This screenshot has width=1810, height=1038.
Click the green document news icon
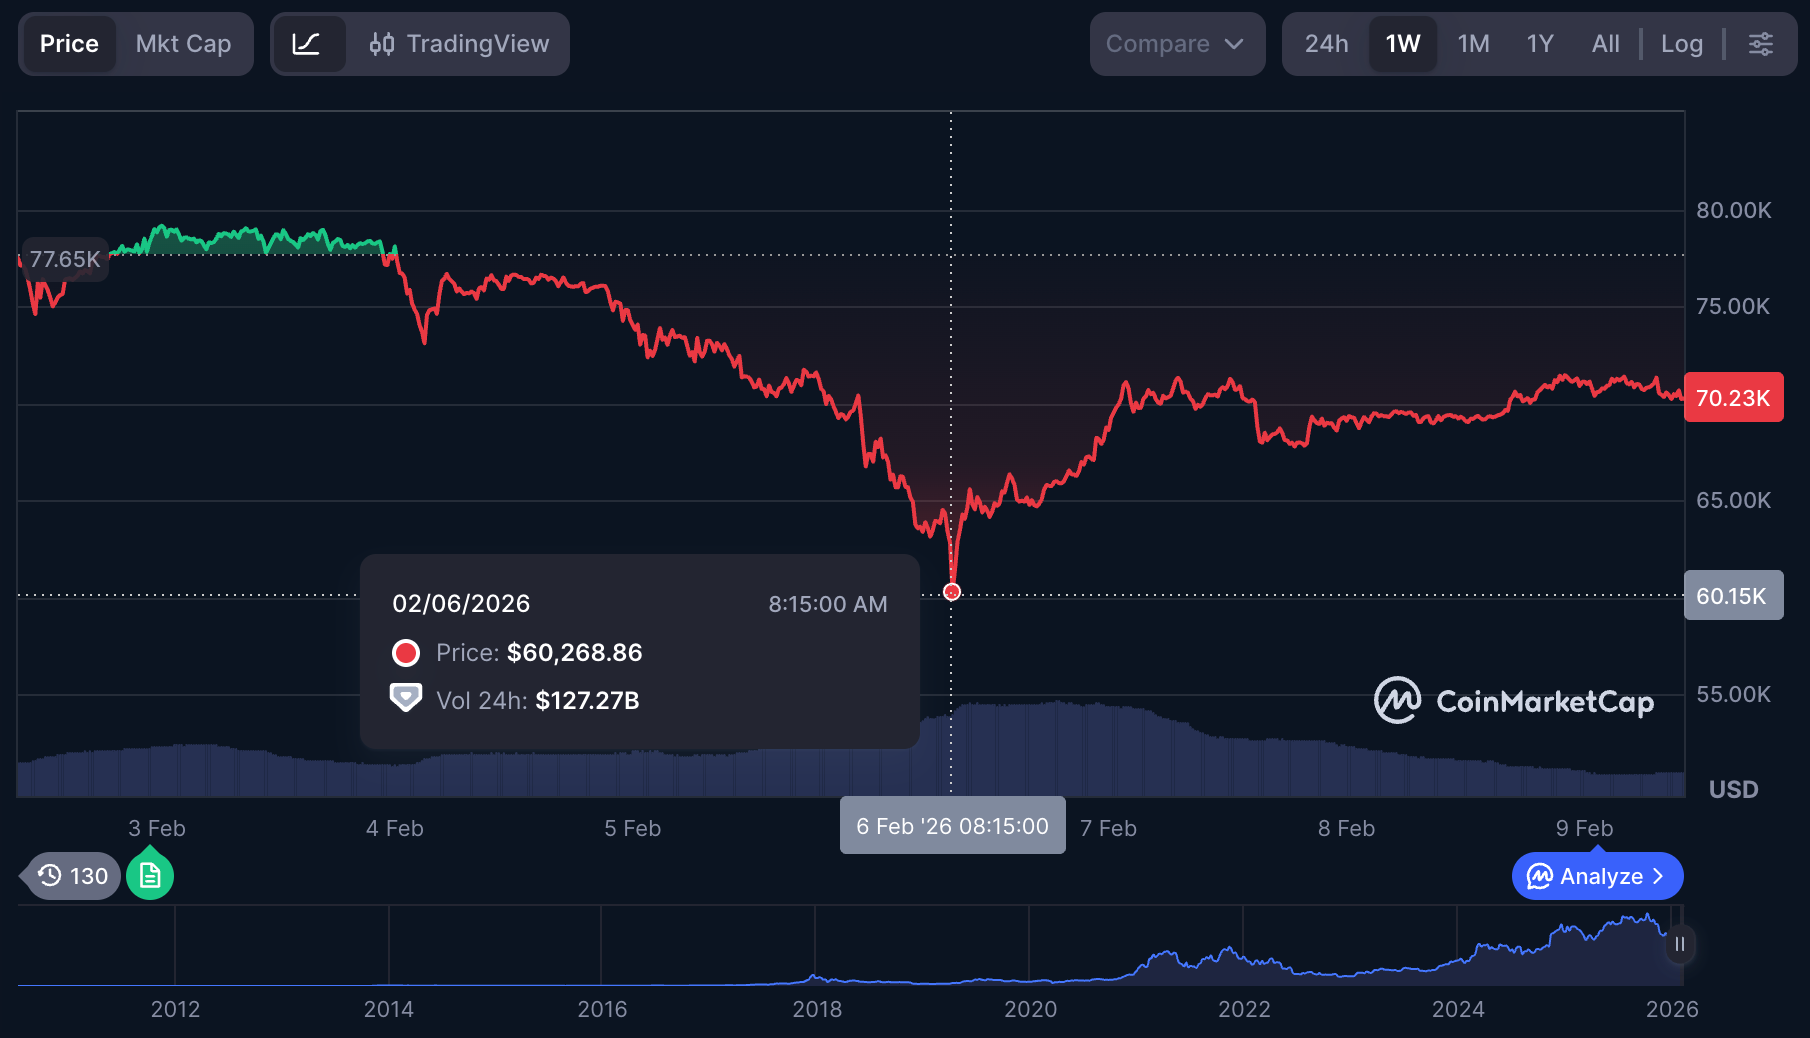150,876
